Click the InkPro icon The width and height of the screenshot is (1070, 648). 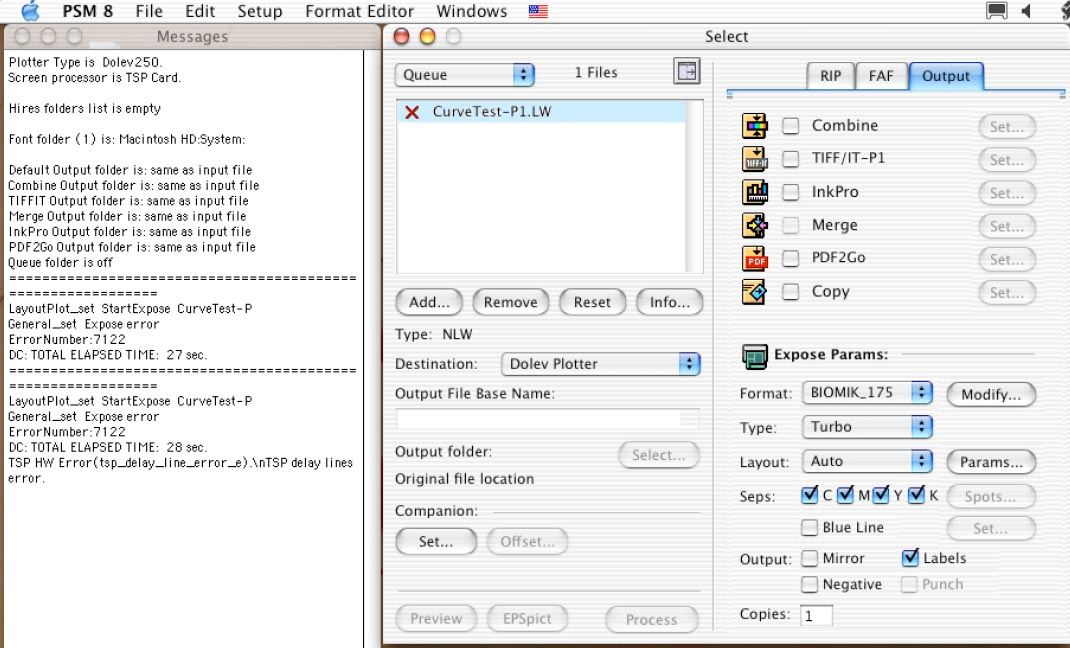tap(755, 192)
